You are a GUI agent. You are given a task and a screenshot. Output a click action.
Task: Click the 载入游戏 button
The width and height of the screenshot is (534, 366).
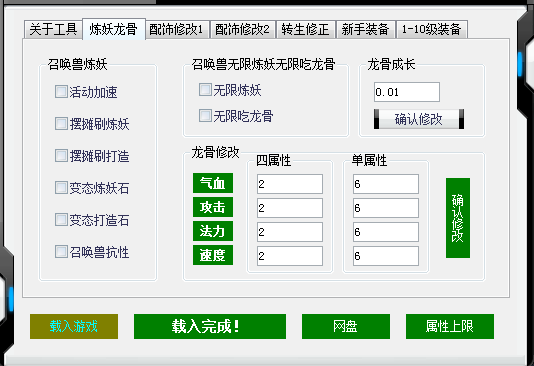point(74,326)
